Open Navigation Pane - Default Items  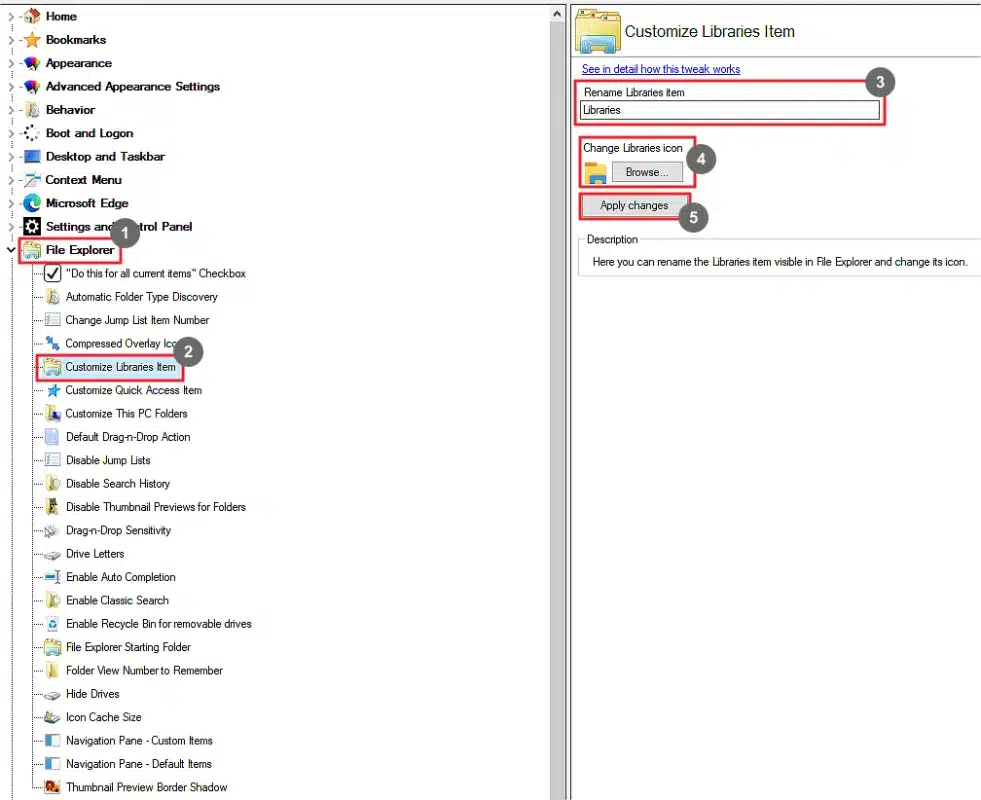[139, 764]
